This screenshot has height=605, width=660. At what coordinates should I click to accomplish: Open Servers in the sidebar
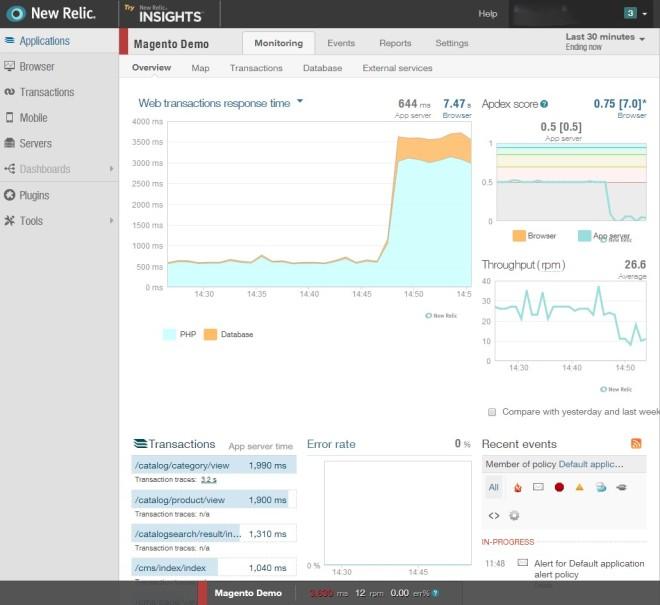coord(35,143)
